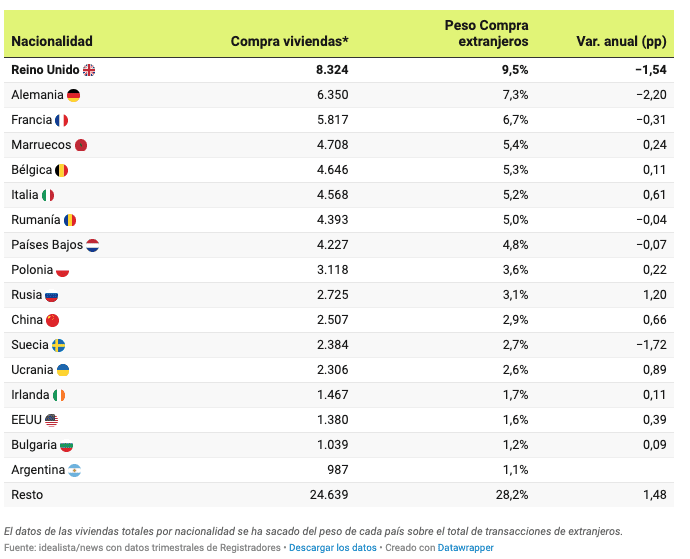Click Peso Compra extranjeros column header
The height and width of the screenshot is (559, 690).
pyautogui.click(x=486, y=33)
